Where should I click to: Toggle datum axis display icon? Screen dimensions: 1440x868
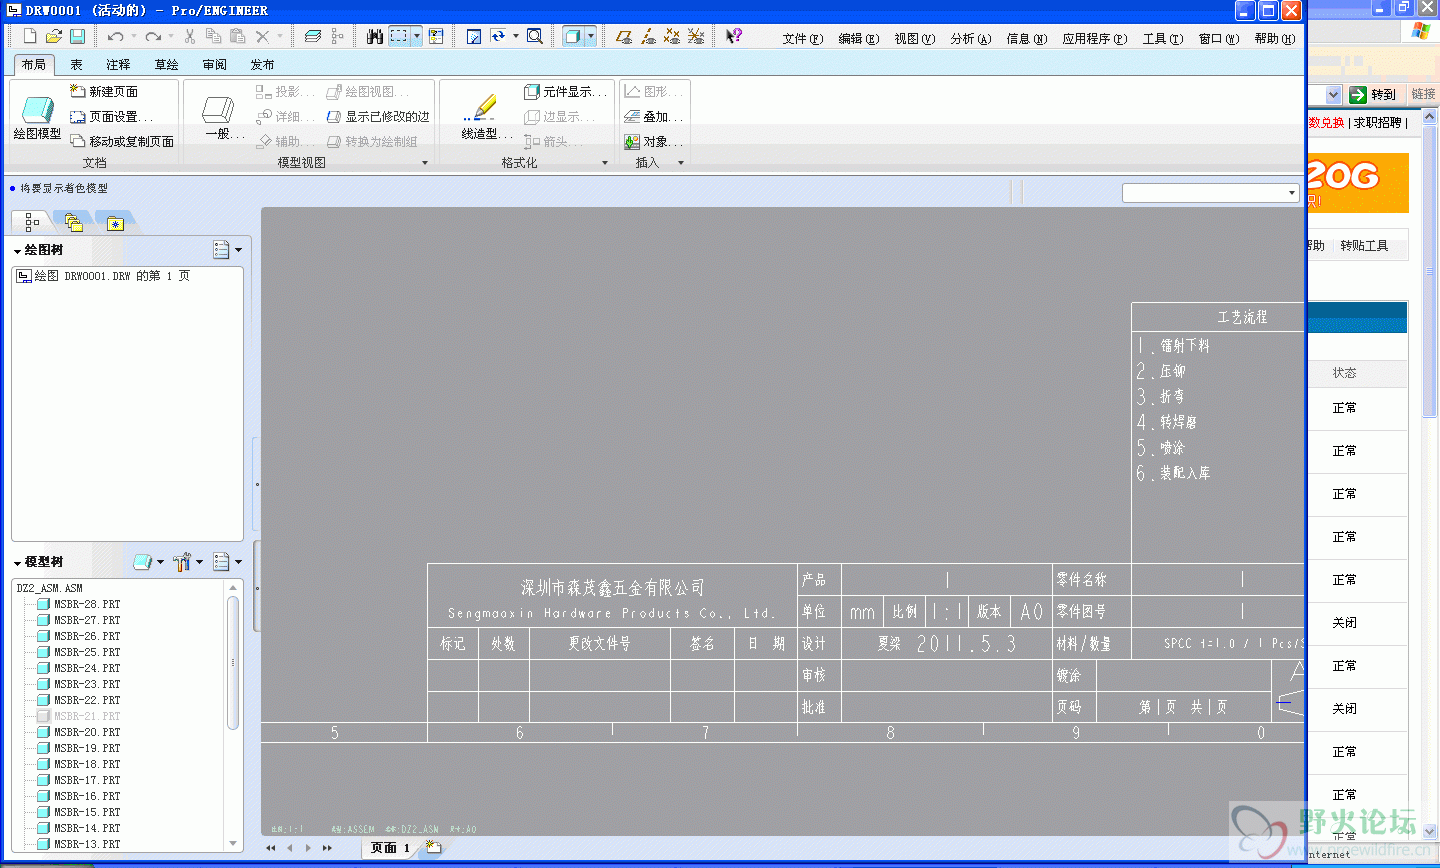648,36
